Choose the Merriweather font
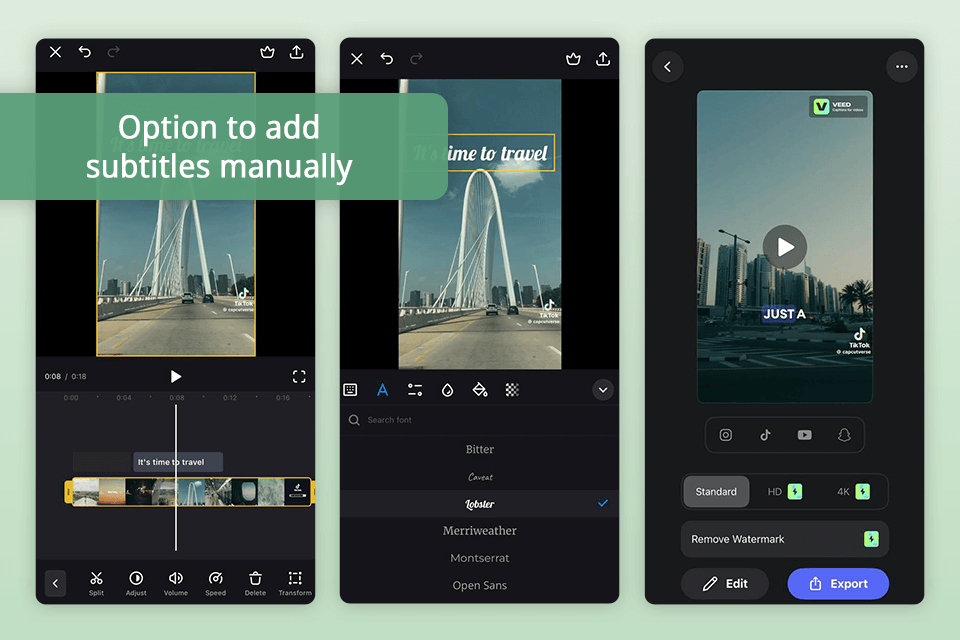 [479, 531]
